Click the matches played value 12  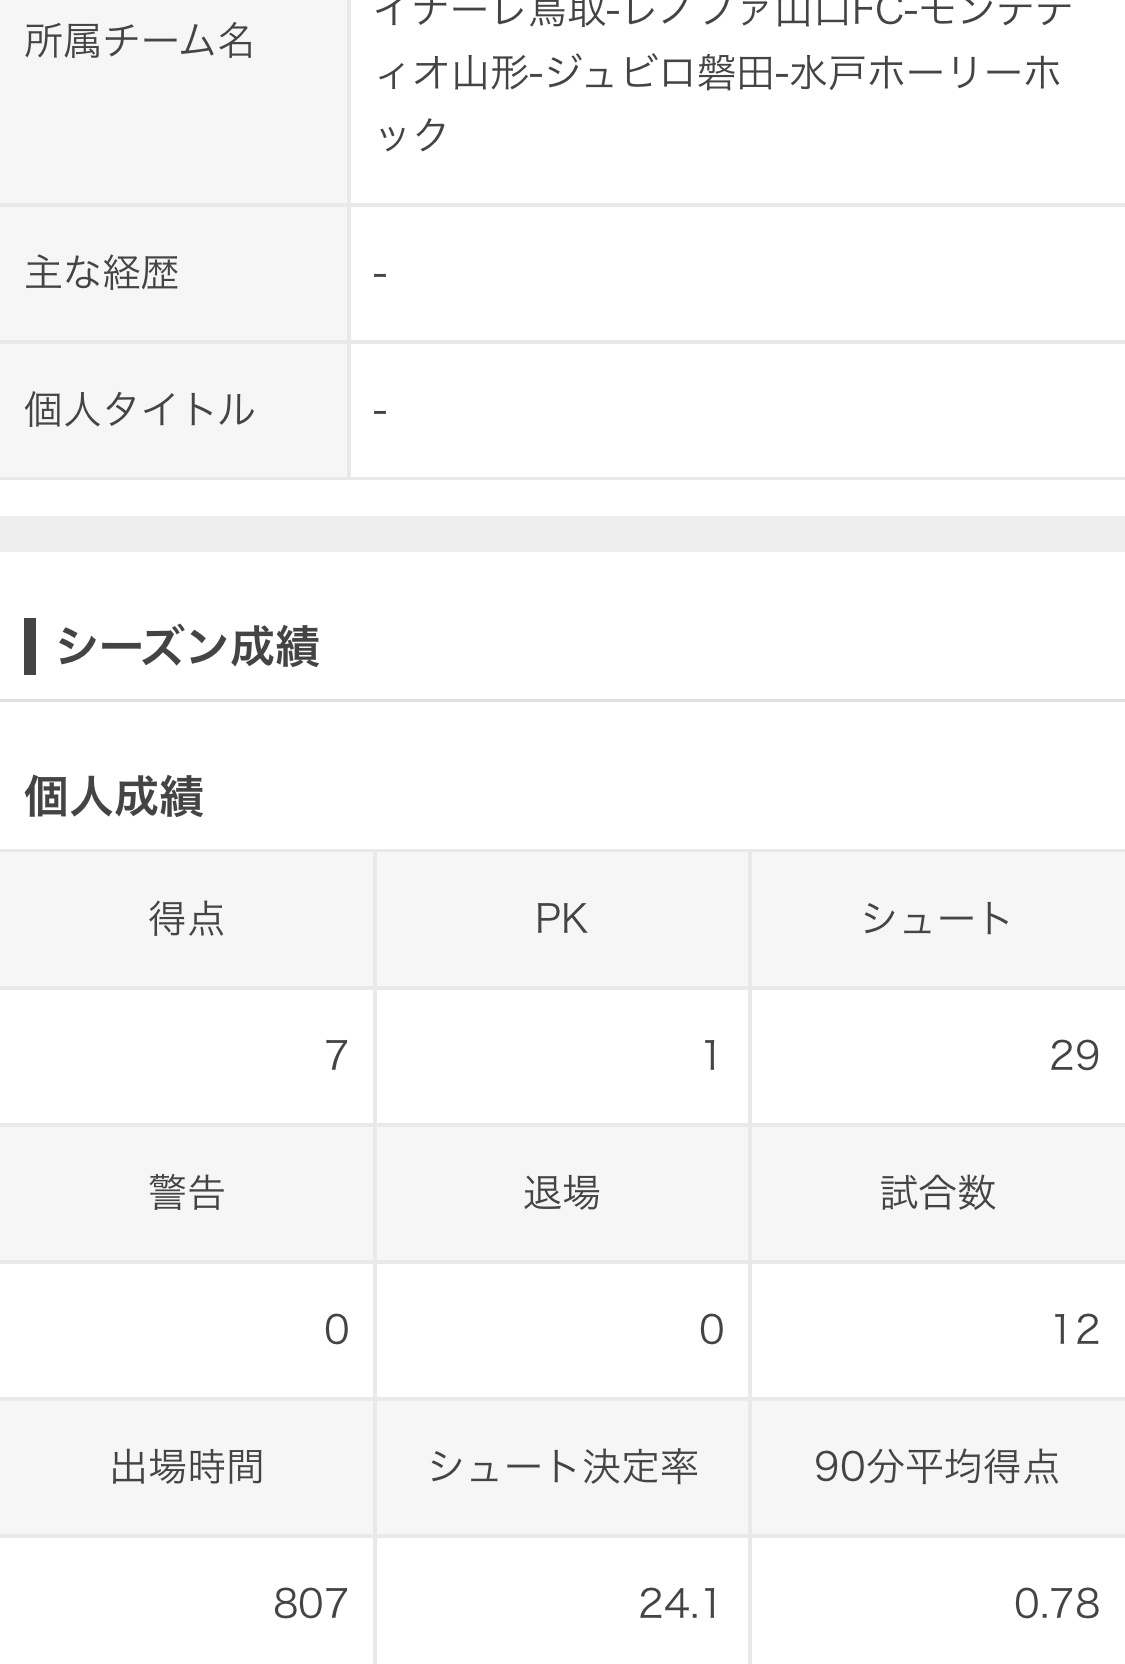(x=1075, y=1330)
